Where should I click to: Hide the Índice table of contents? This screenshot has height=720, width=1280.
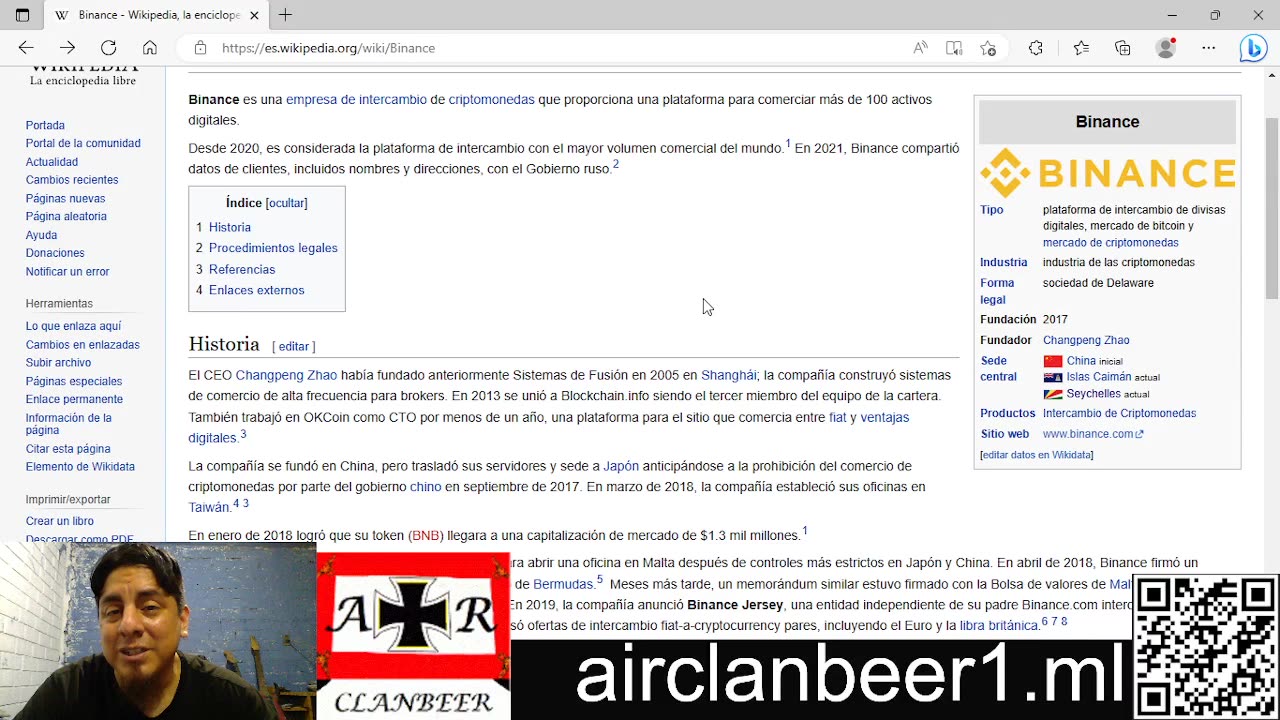pos(286,203)
